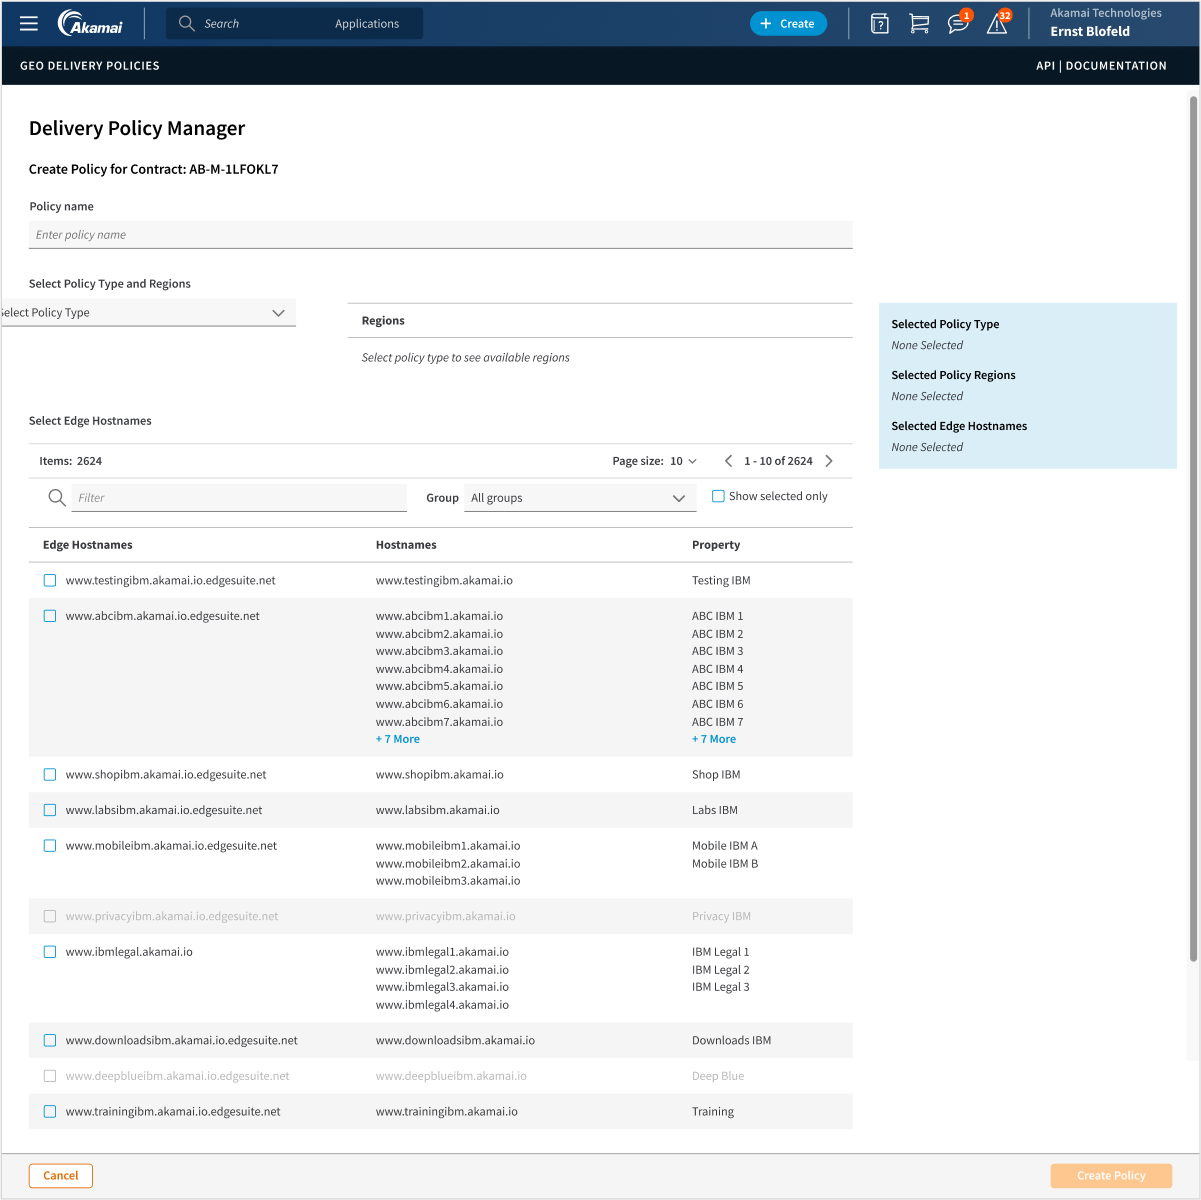Open the hamburger navigation menu
The width and height of the screenshot is (1201, 1200).
(x=28, y=23)
